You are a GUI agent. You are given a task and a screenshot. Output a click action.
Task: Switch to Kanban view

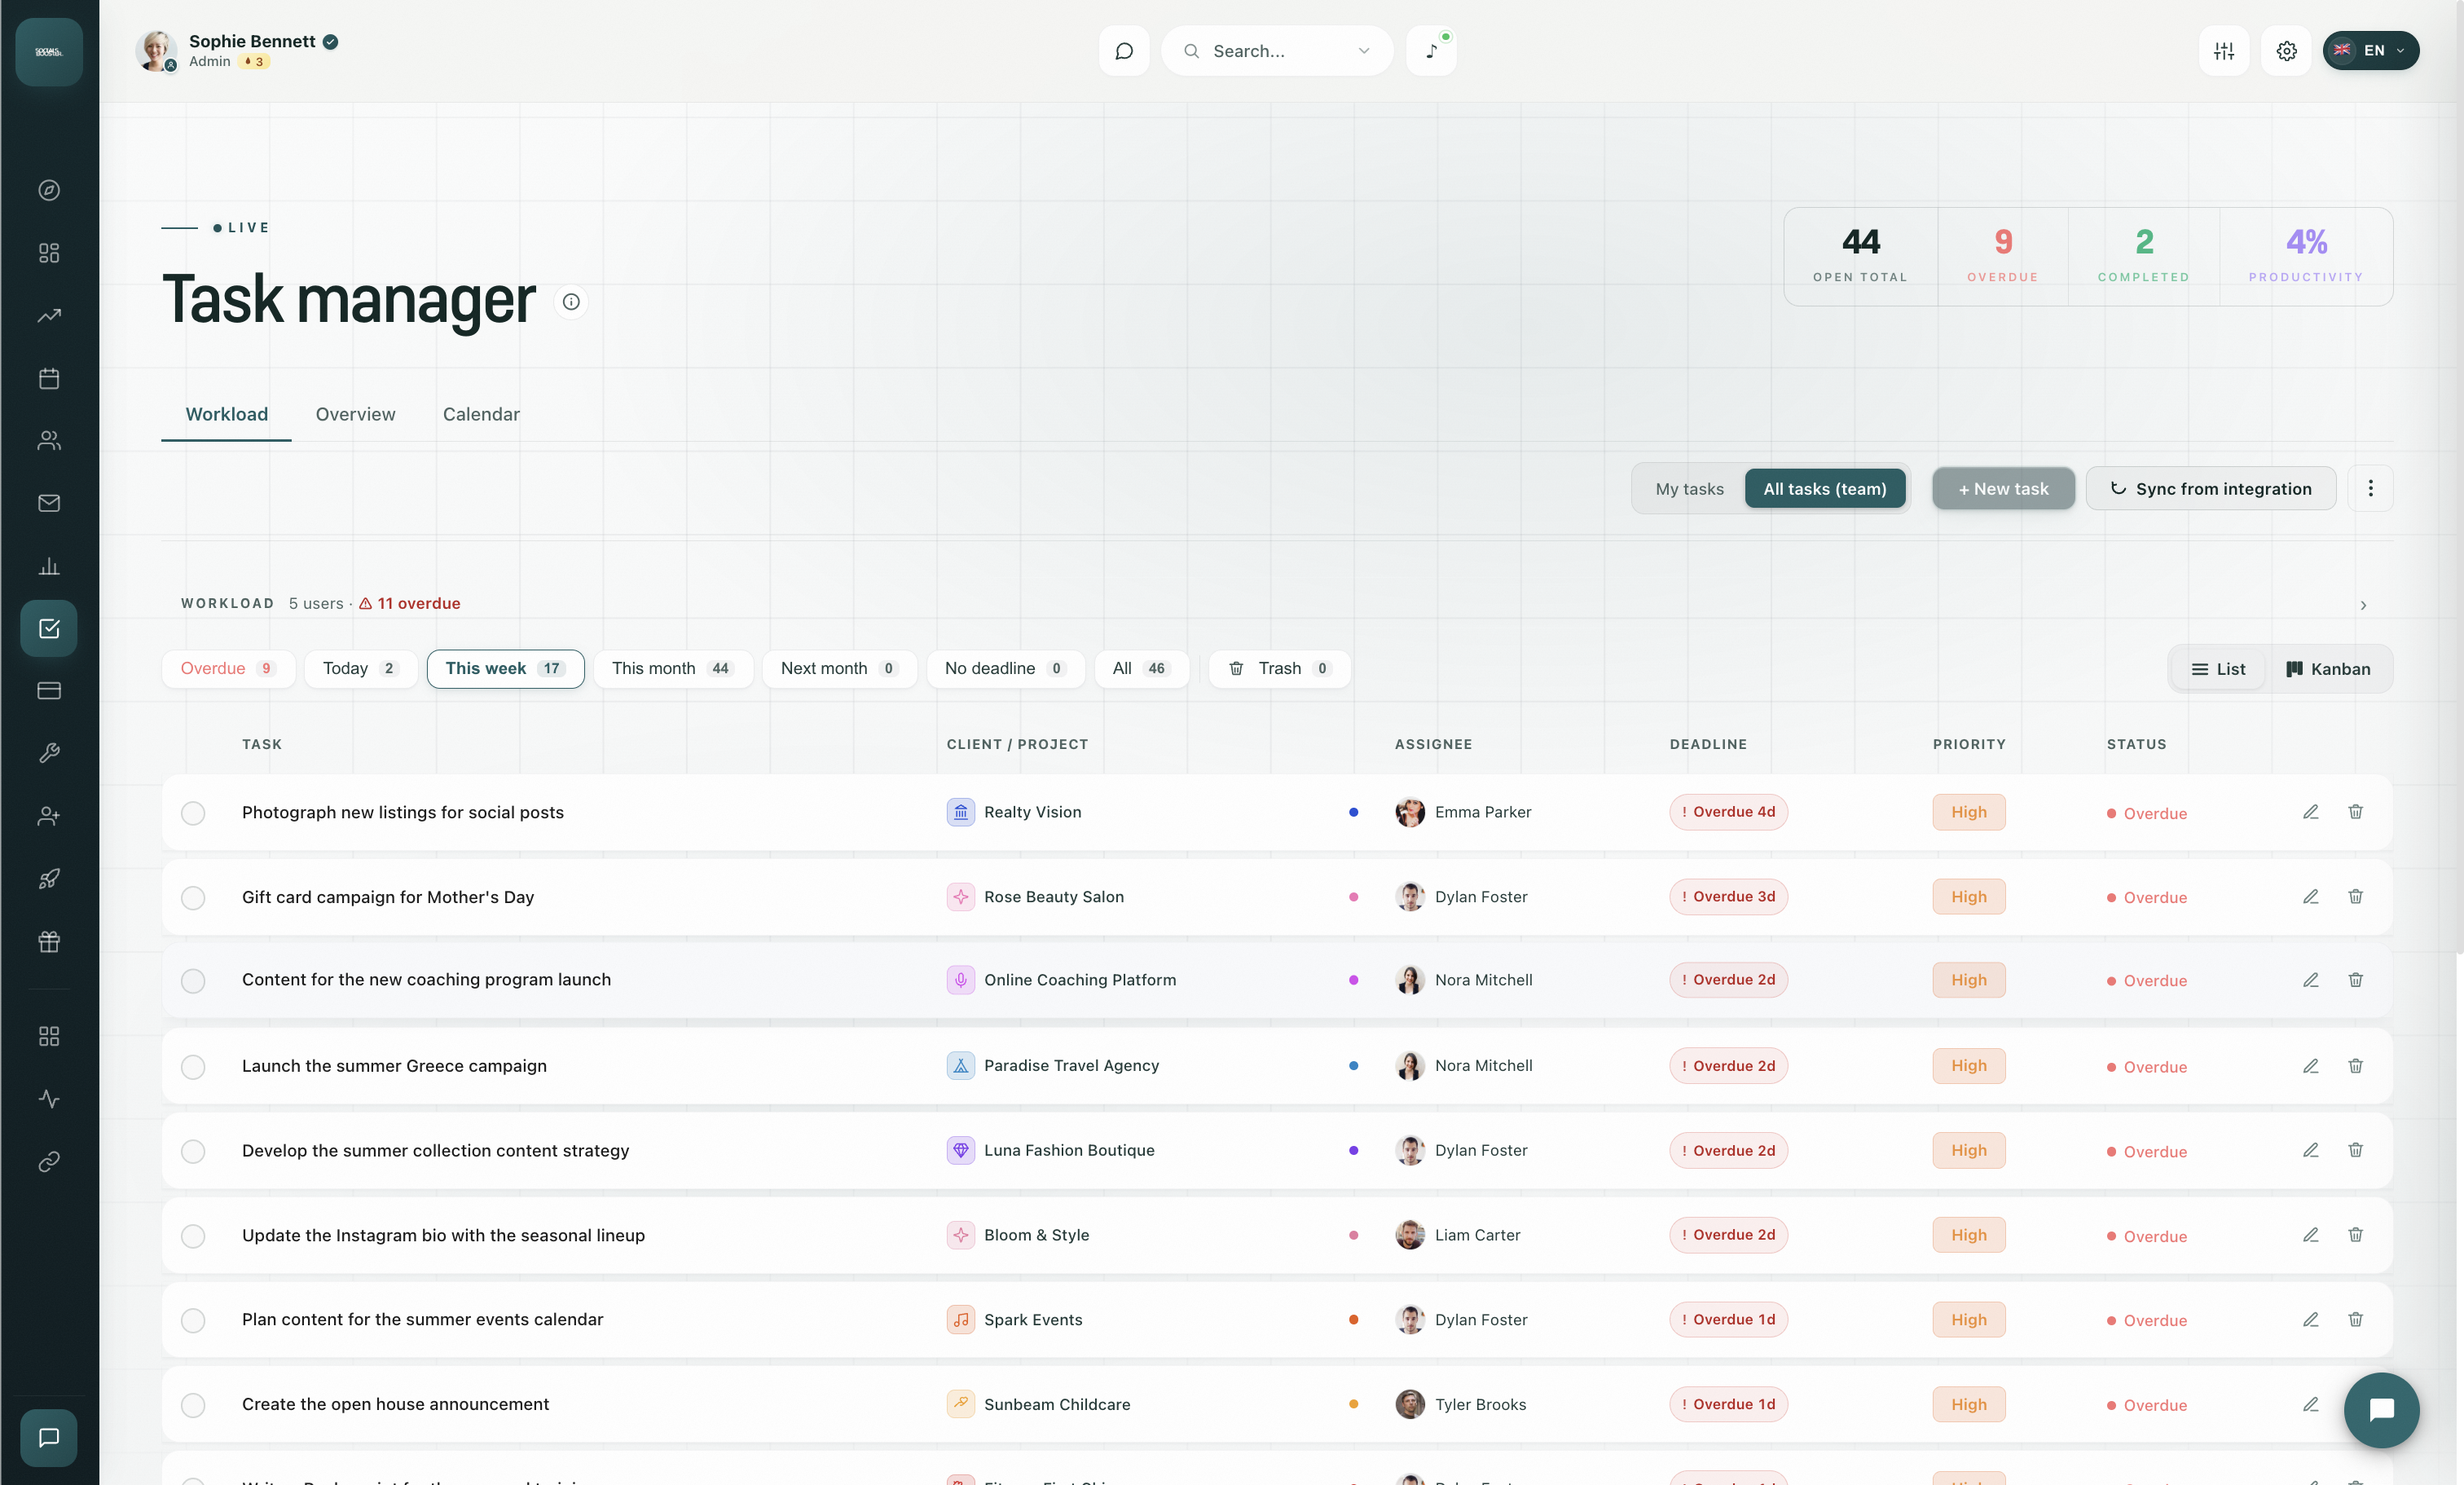coord(2328,669)
